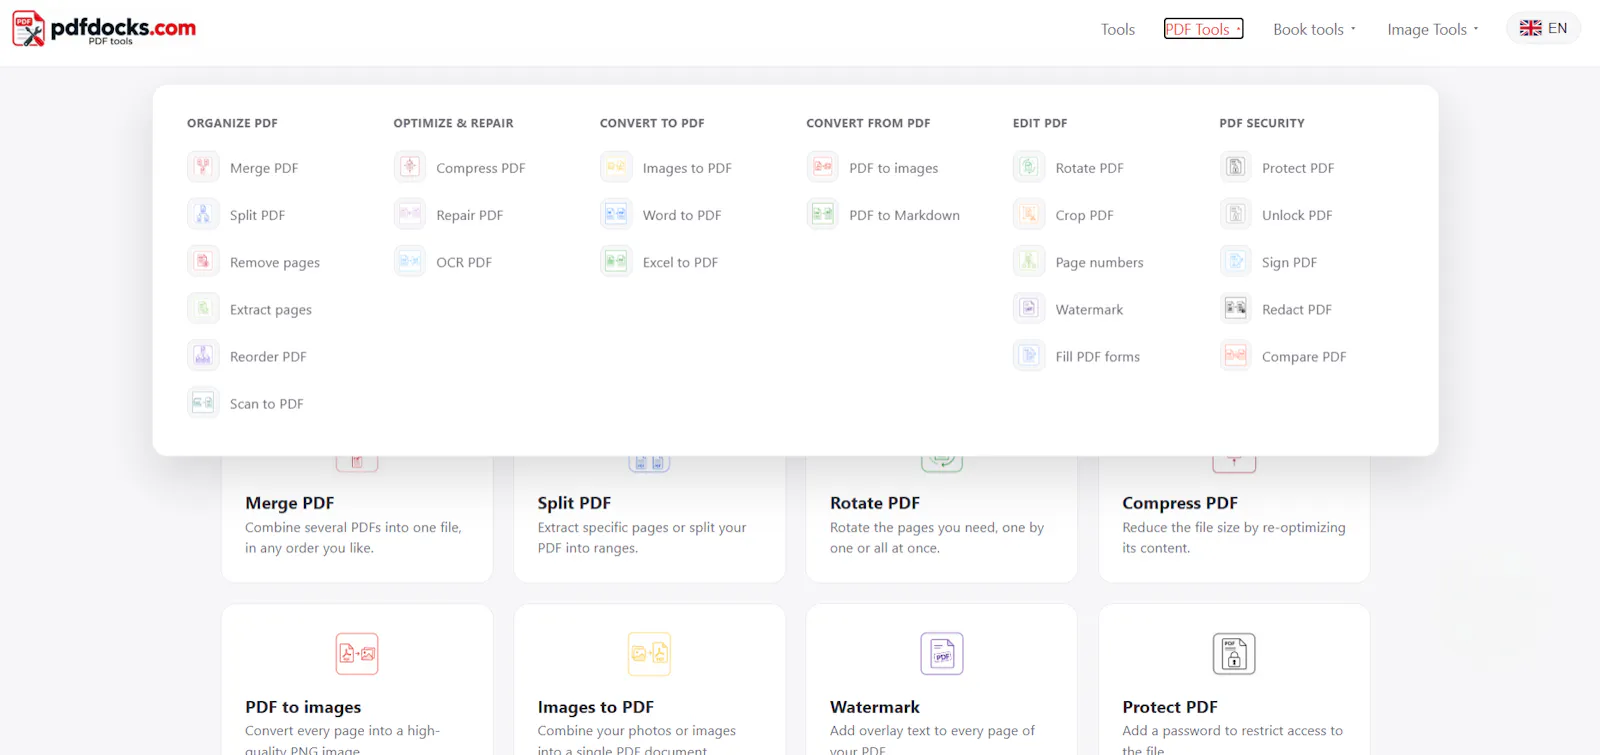Screen dimensions: 1600x755
Task: Click the Protect PDF card padlock icon
Action: click(x=1234, y=654)
